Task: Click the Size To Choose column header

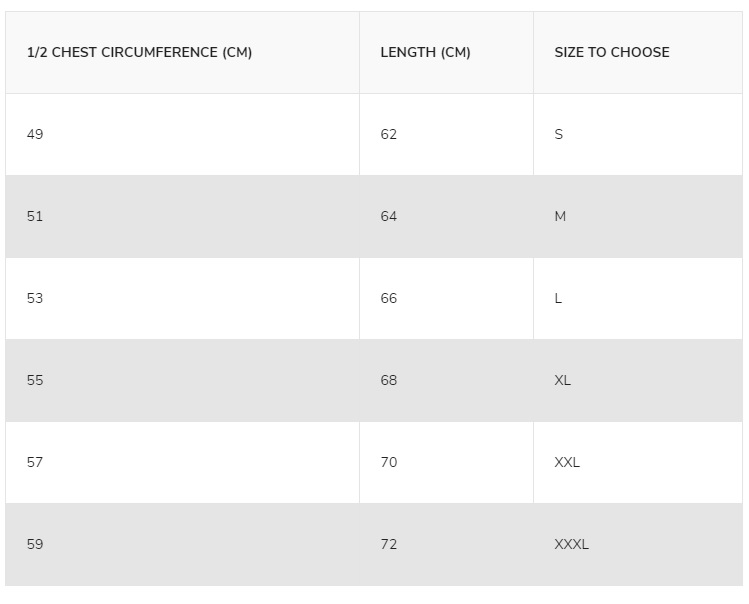Action: (638, 53)
